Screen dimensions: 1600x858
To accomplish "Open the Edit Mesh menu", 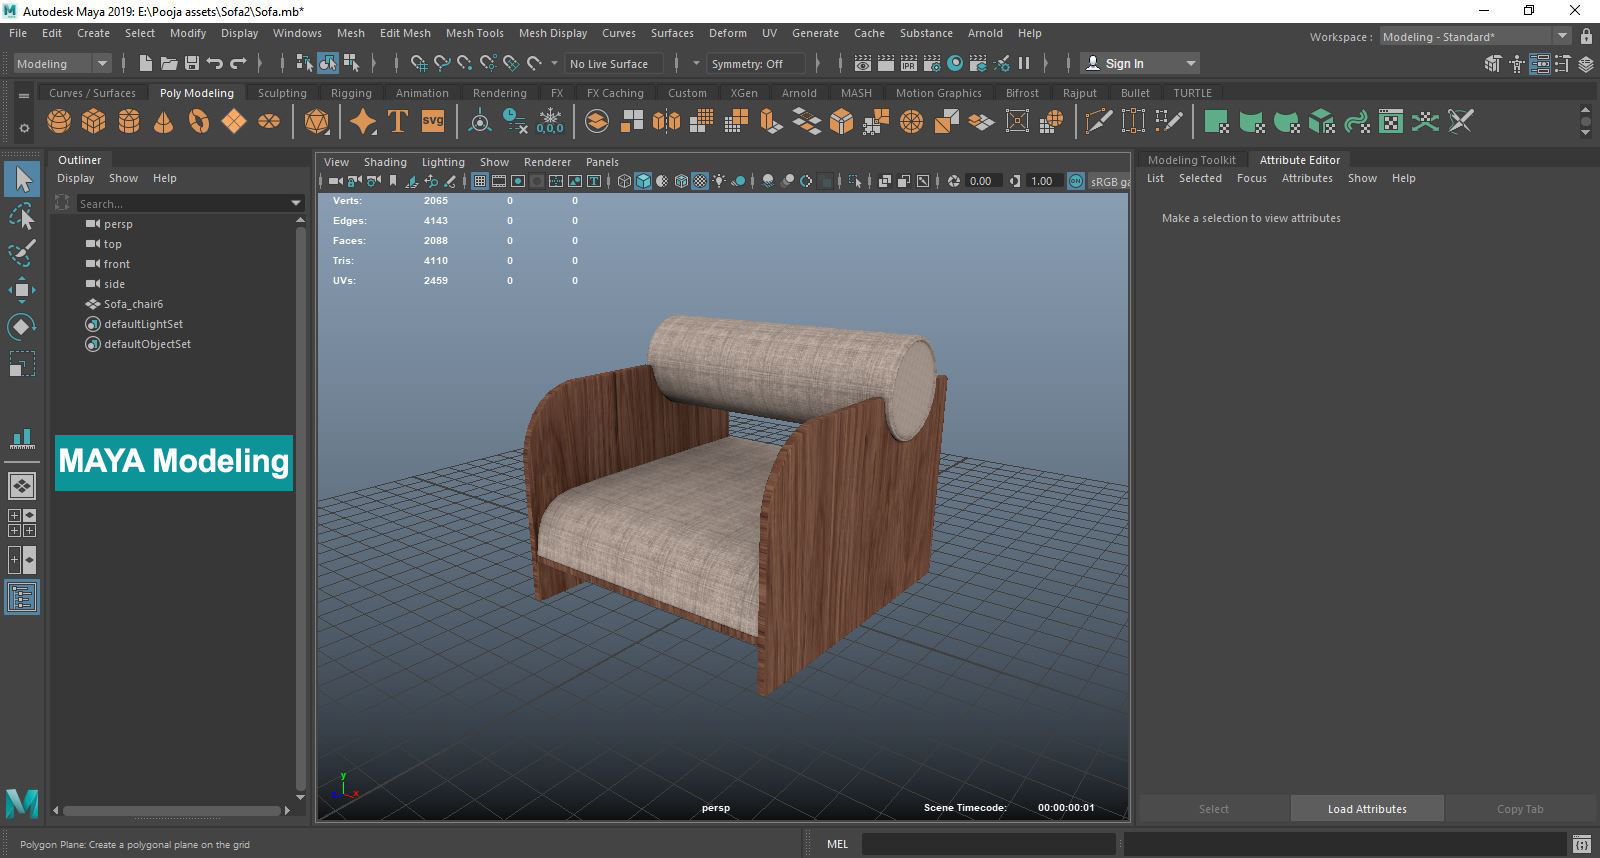I will (405, 33).
